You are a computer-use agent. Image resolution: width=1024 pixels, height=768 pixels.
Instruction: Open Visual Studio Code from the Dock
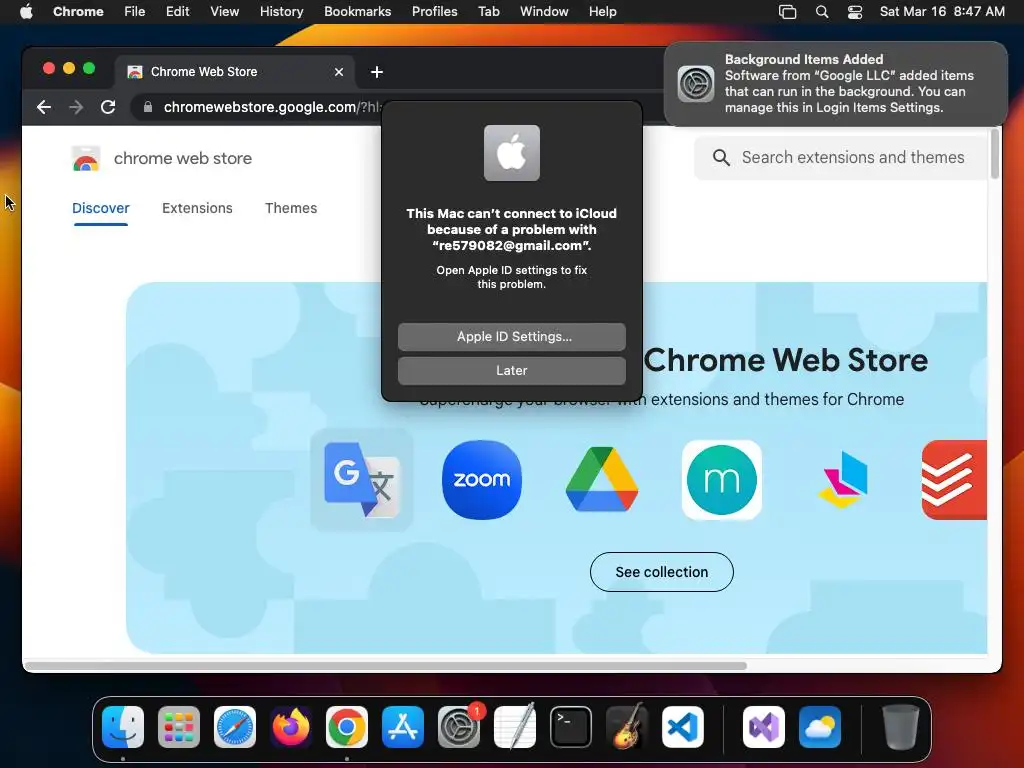click(x=682, y=727)
